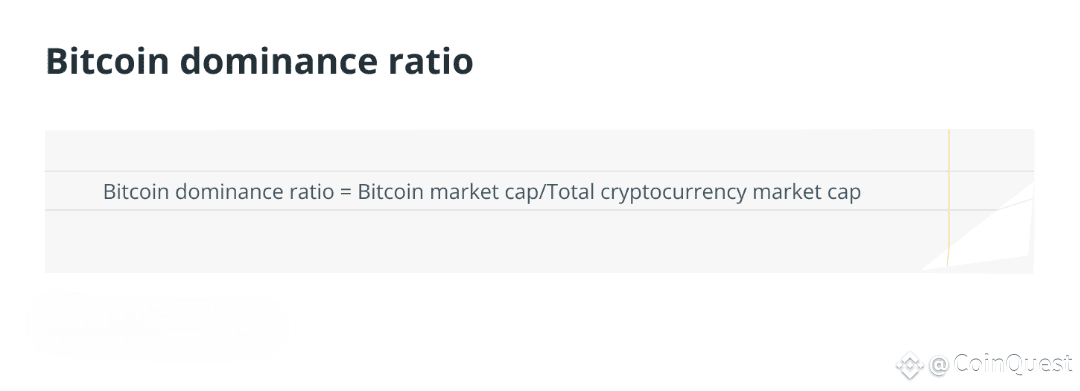Click the equals sign in the formula
The height and width of the screenshot is (391, 1080).
[x=346, y=192]
